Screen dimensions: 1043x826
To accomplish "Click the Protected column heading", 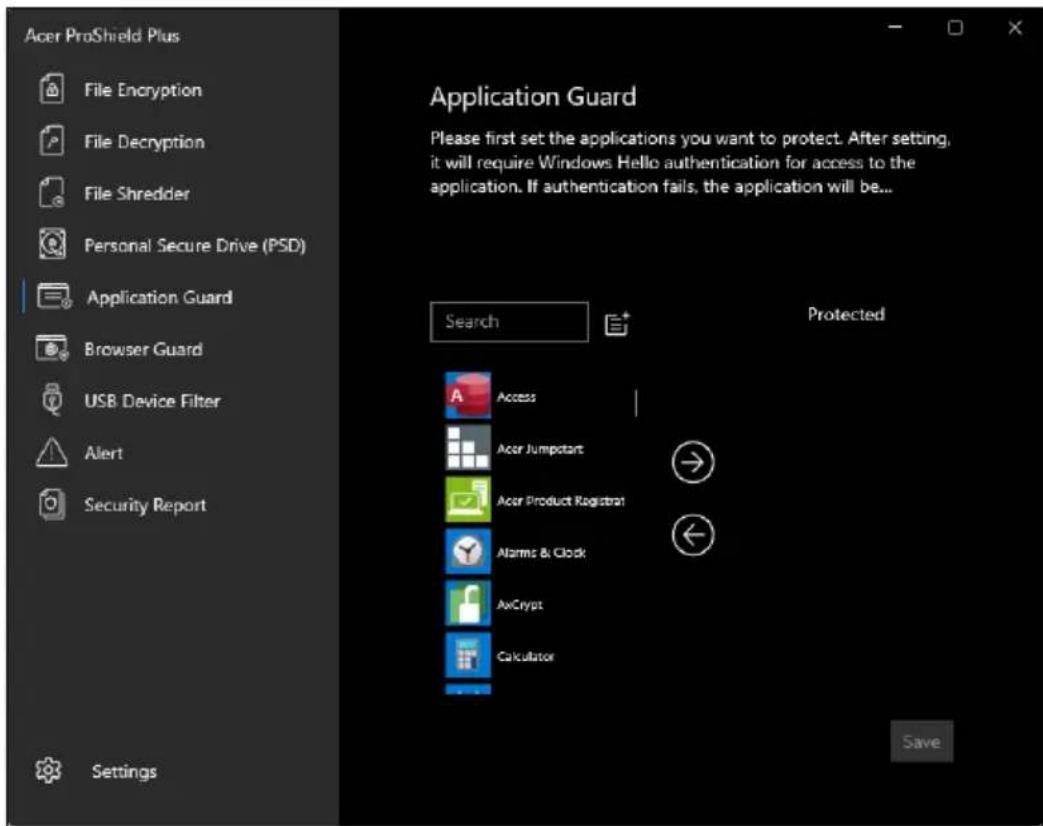I will coord(846,314).
